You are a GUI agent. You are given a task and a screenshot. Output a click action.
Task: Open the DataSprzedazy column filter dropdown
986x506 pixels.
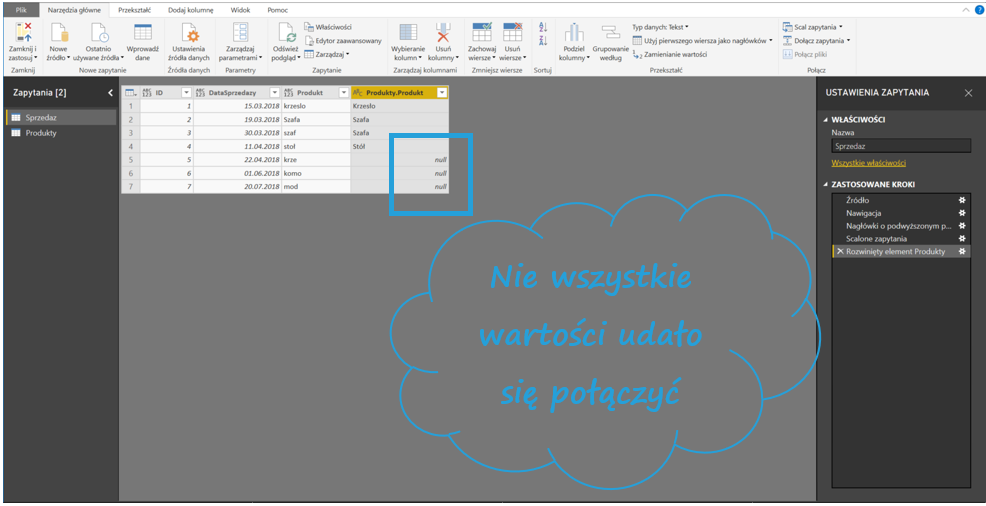[x=274, y=92]
